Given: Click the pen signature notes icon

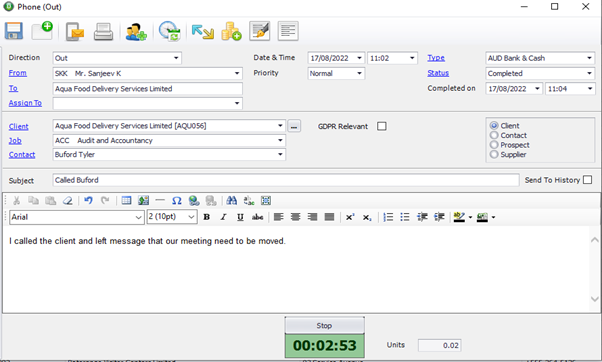Looking at the screenshot, I should [x=260, y=31].
